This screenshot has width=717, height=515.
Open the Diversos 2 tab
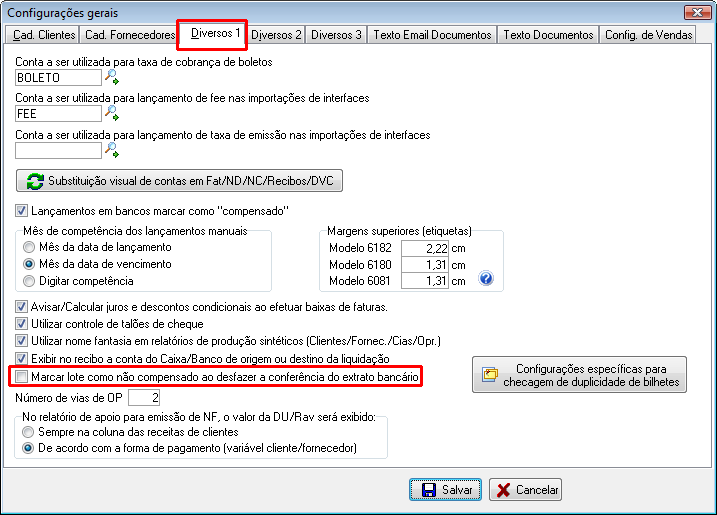tap(276, 35)
